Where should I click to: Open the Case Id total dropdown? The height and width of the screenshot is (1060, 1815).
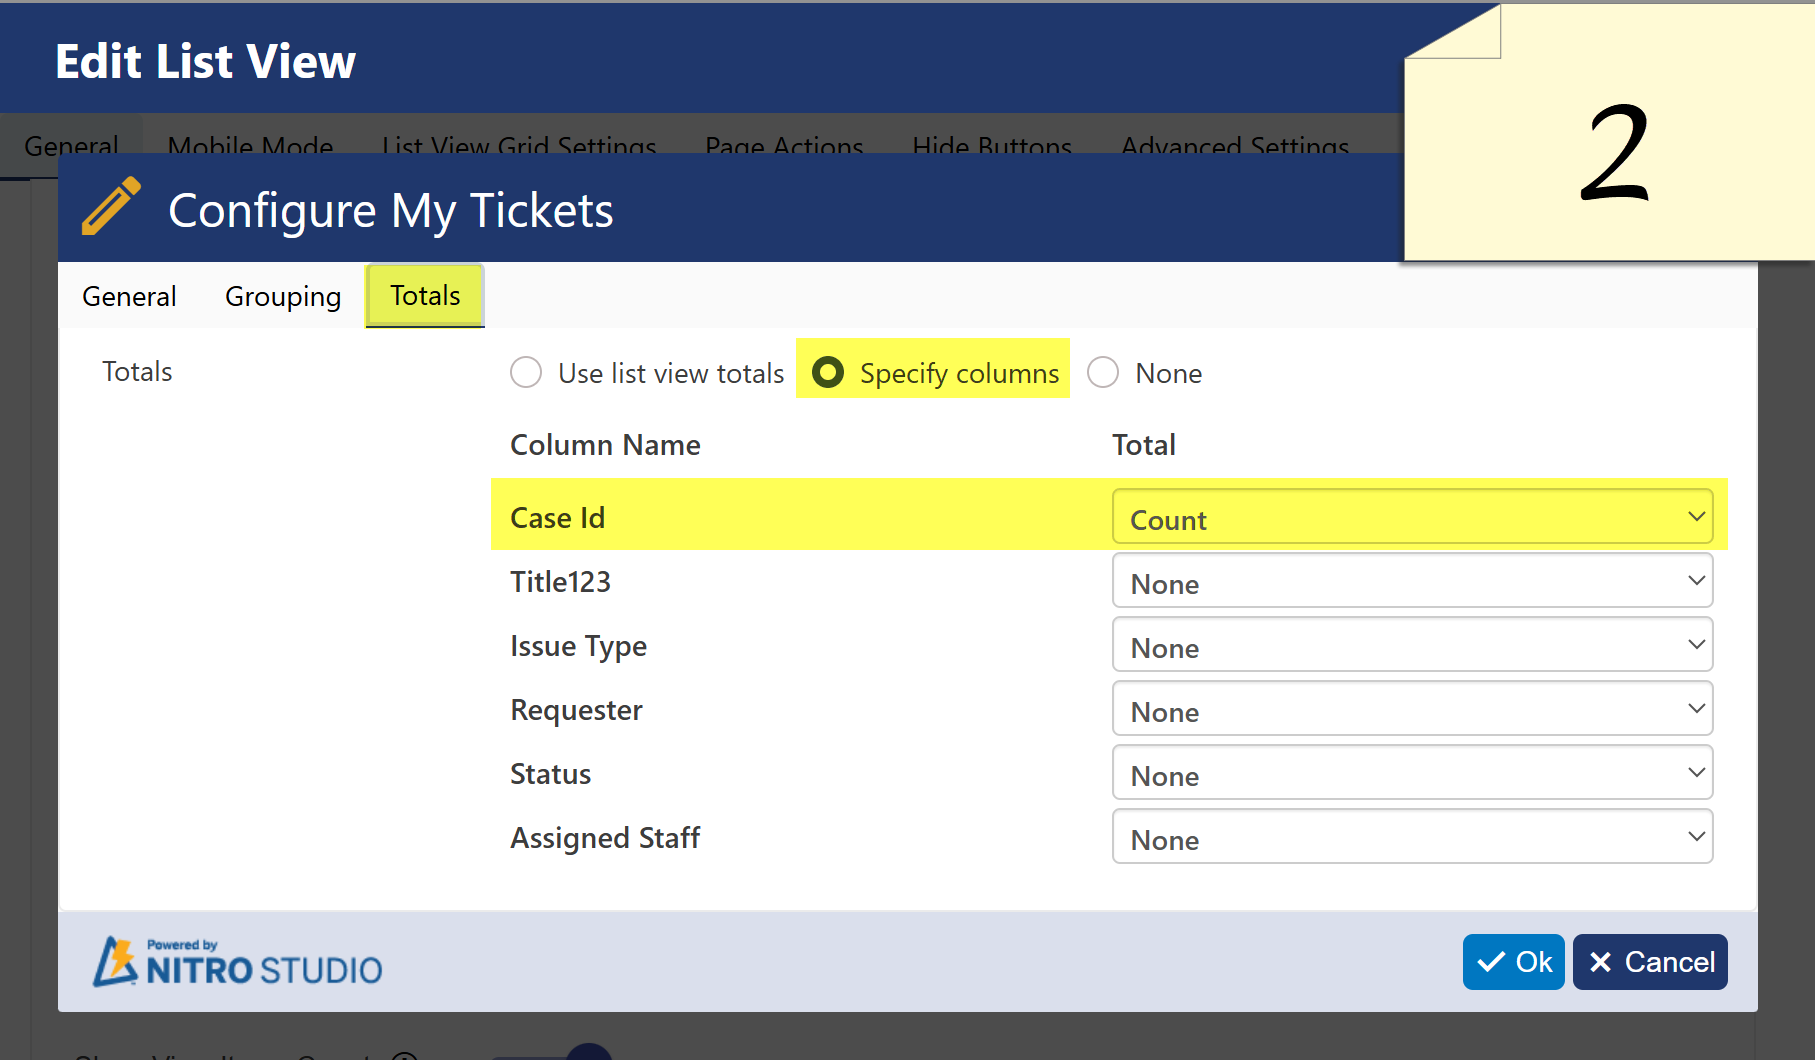point(1411,518)
